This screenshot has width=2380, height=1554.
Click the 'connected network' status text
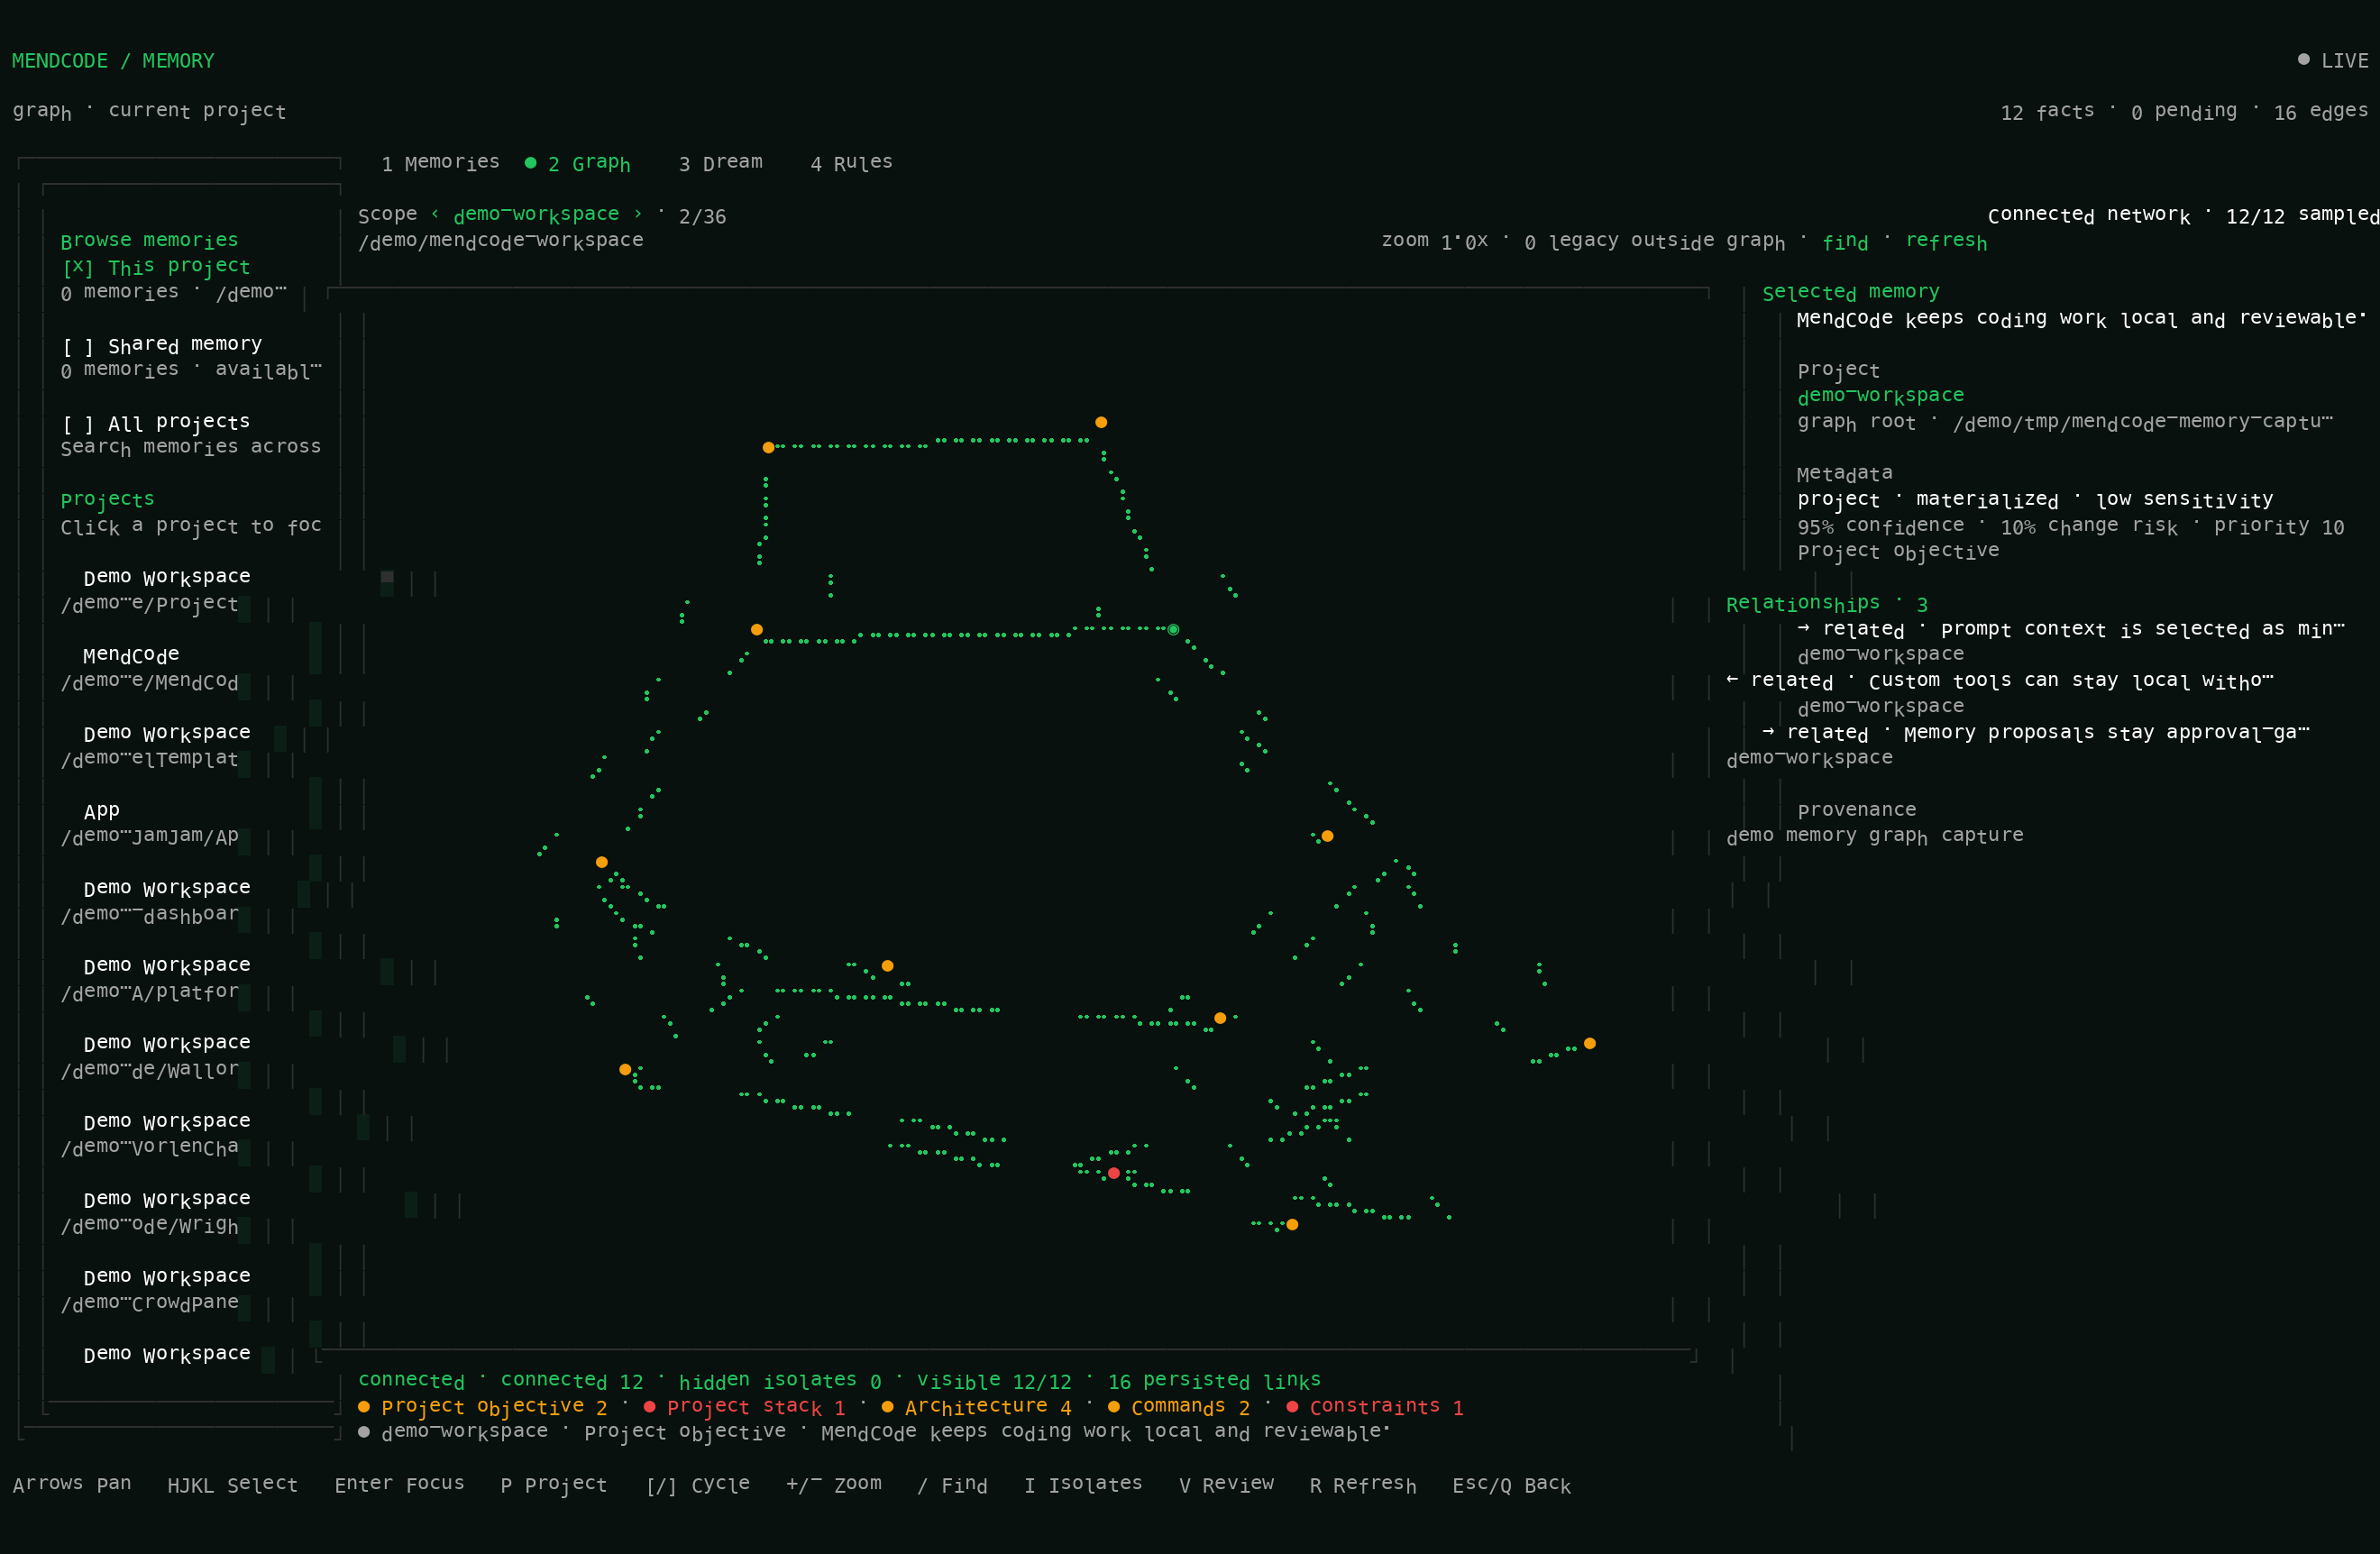click(2089, 215)
